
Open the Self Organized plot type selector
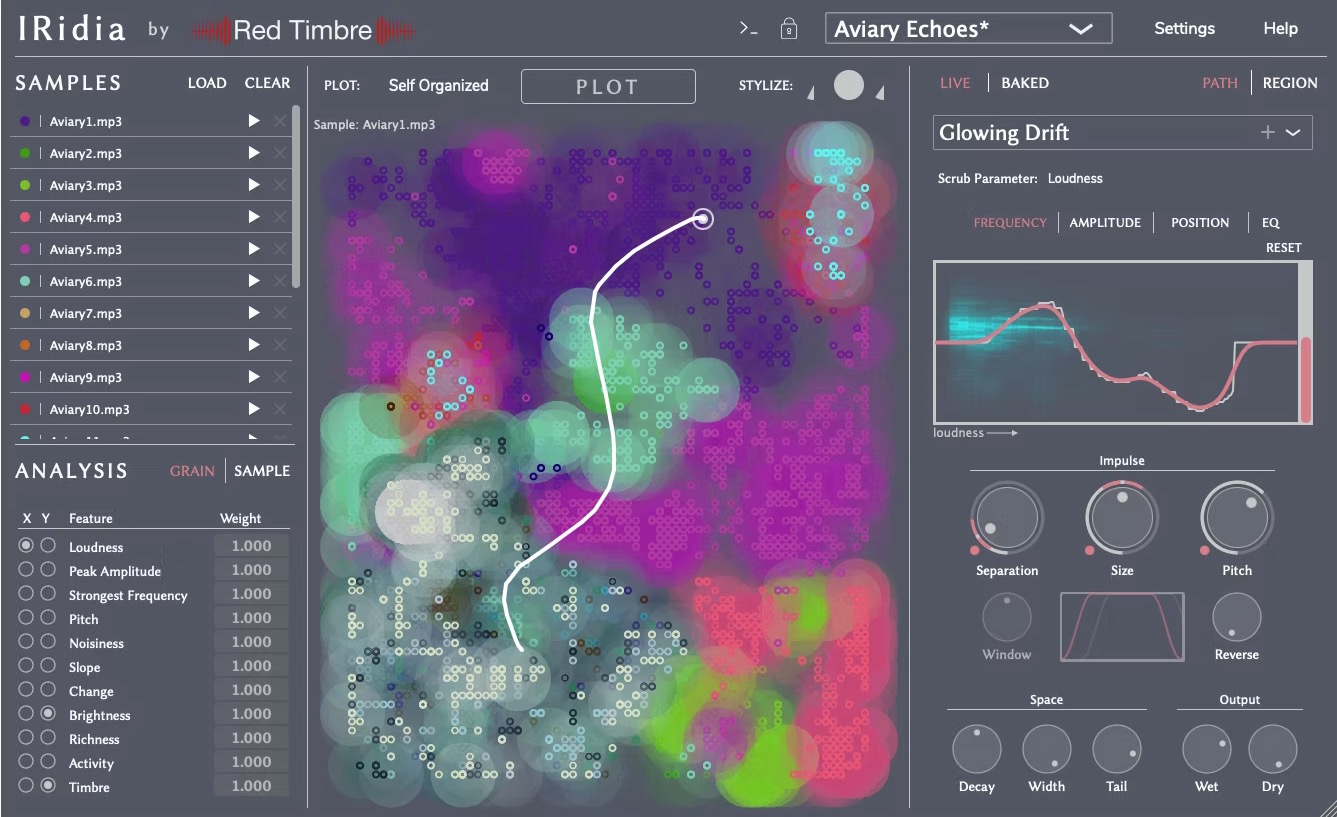438,86
